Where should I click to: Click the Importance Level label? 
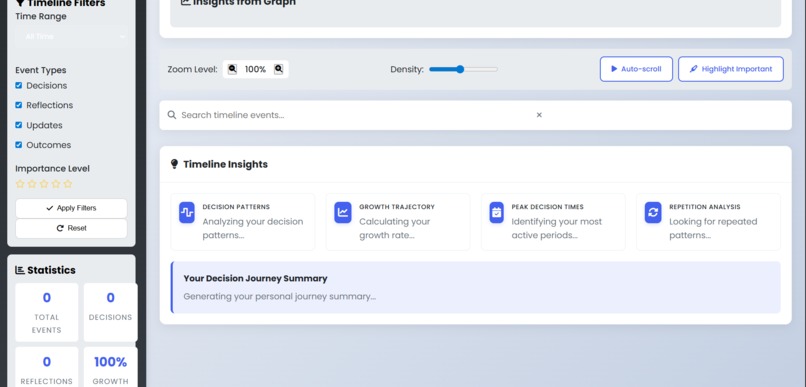[52, 169]
